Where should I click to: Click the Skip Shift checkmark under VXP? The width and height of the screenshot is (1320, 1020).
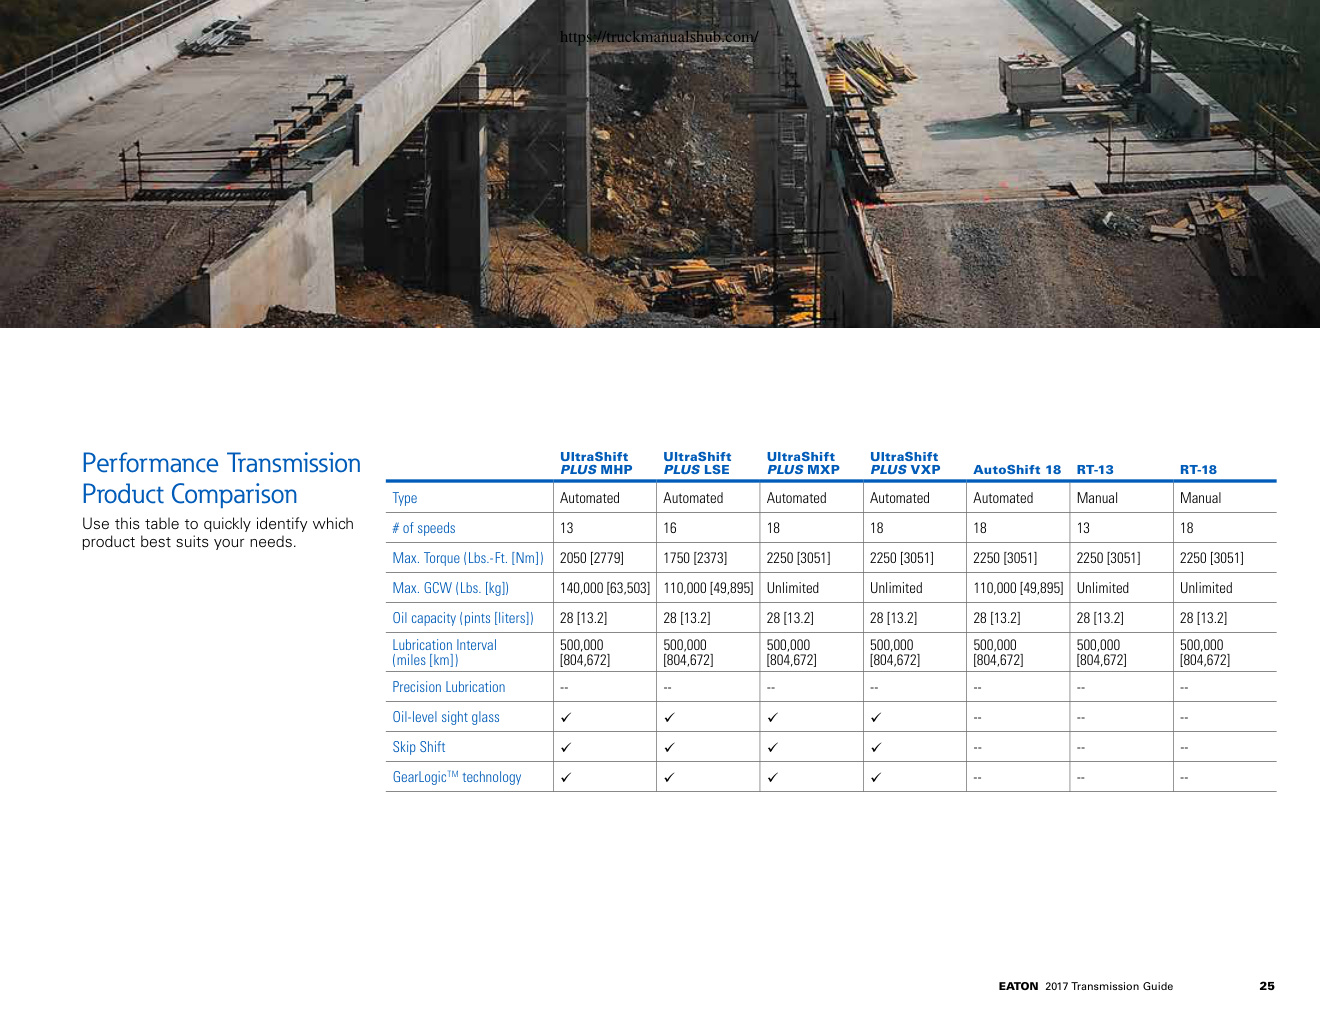[876, 747]
